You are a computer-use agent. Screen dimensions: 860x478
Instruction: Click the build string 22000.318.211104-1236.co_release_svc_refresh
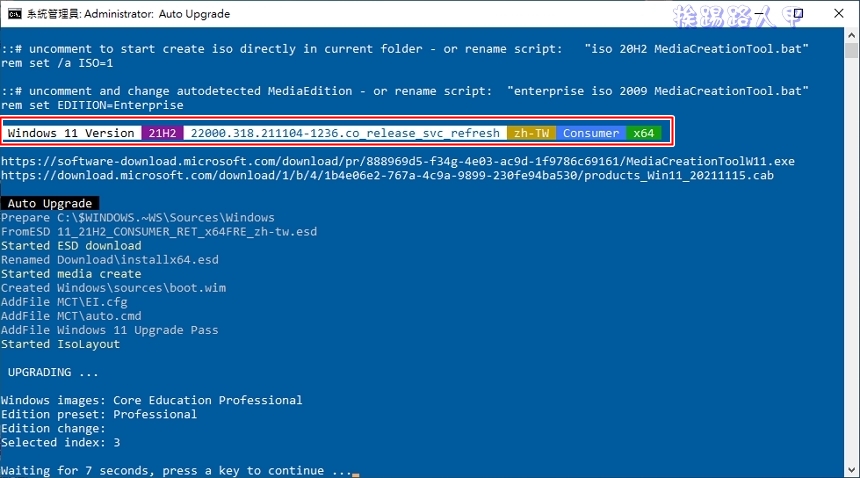(x=345, y=133)
